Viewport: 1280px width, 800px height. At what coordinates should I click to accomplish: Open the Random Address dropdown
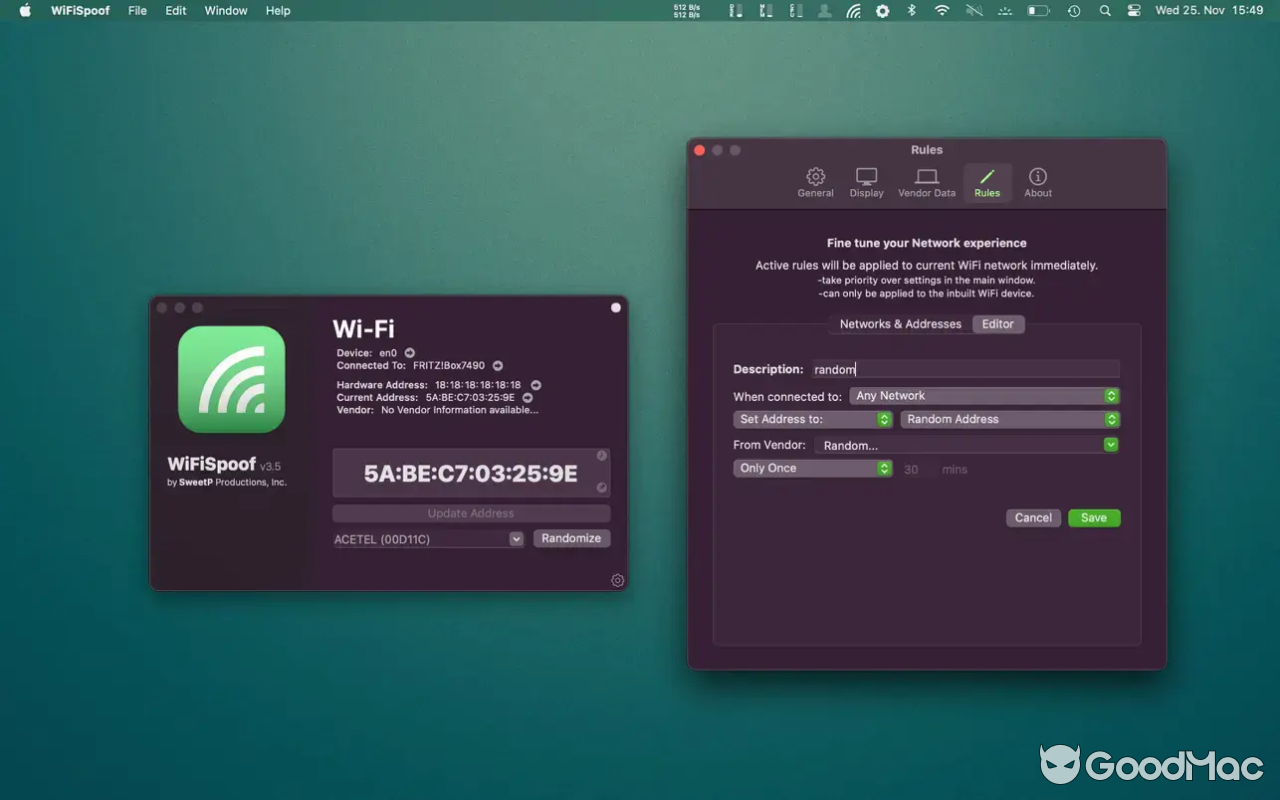tap(1009, 419)
